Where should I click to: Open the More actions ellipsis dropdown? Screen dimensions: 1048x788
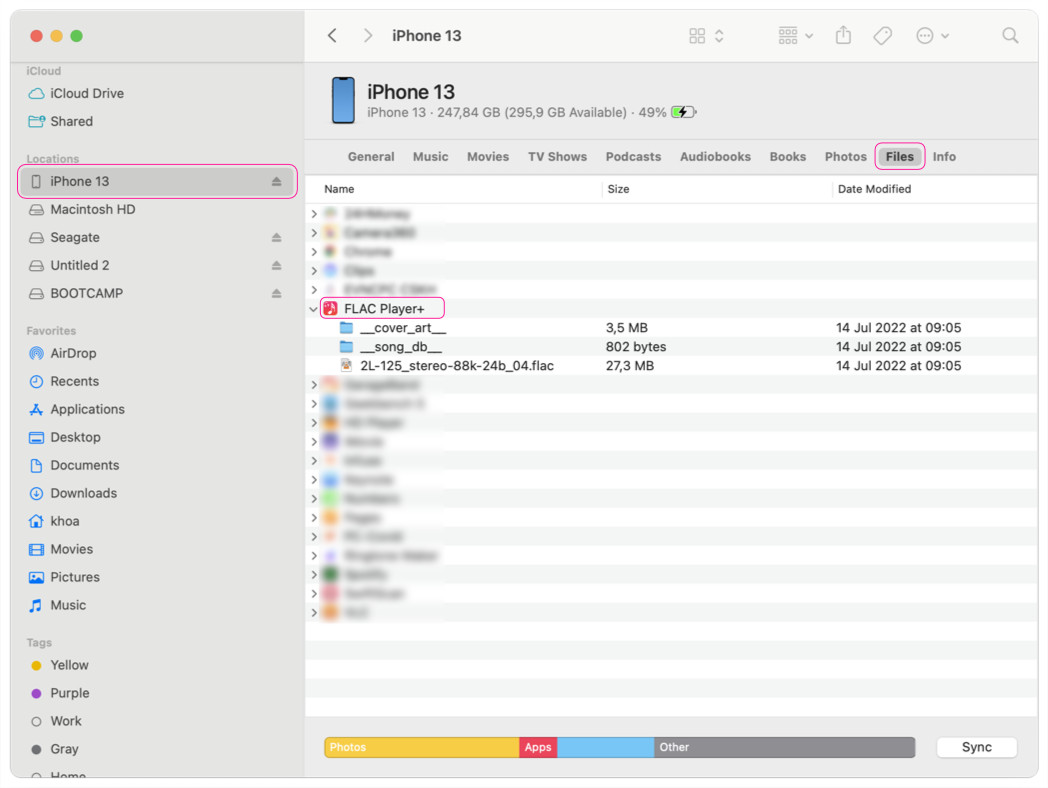point(932,36)
